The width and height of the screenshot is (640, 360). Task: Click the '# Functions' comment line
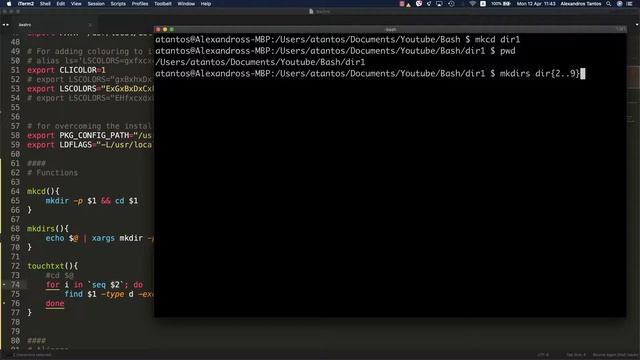(52, 173)
